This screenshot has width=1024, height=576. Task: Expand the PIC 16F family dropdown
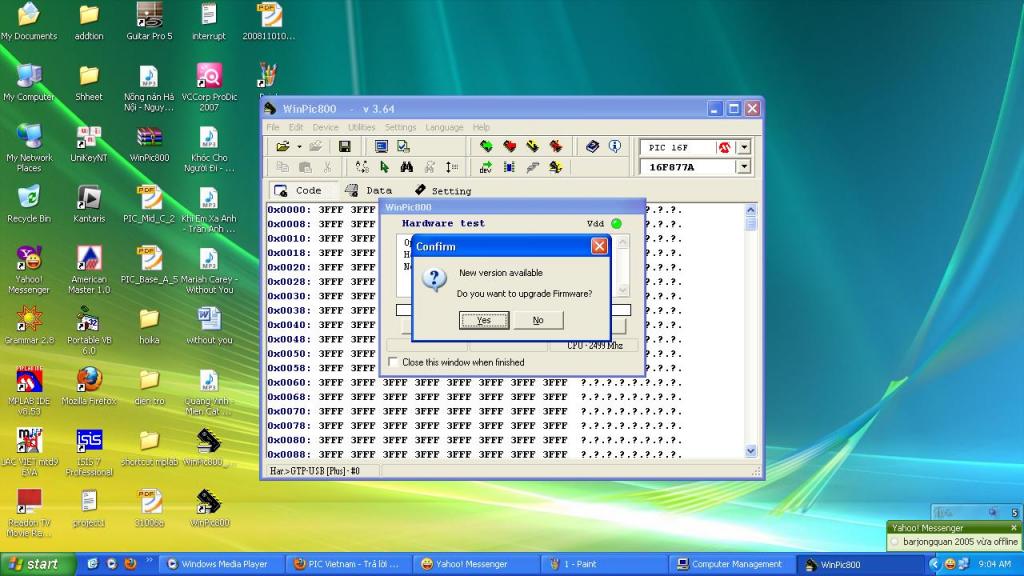[x=744, y=147]
